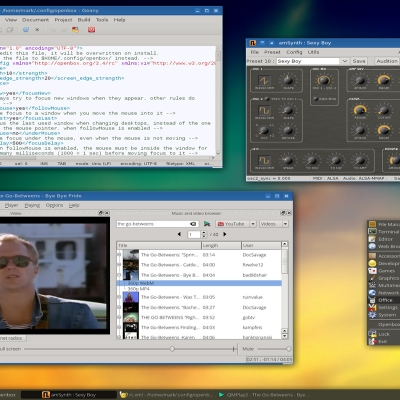Click the page number spin box
Screen dimensions: 400x400
[x=197, y=234]
